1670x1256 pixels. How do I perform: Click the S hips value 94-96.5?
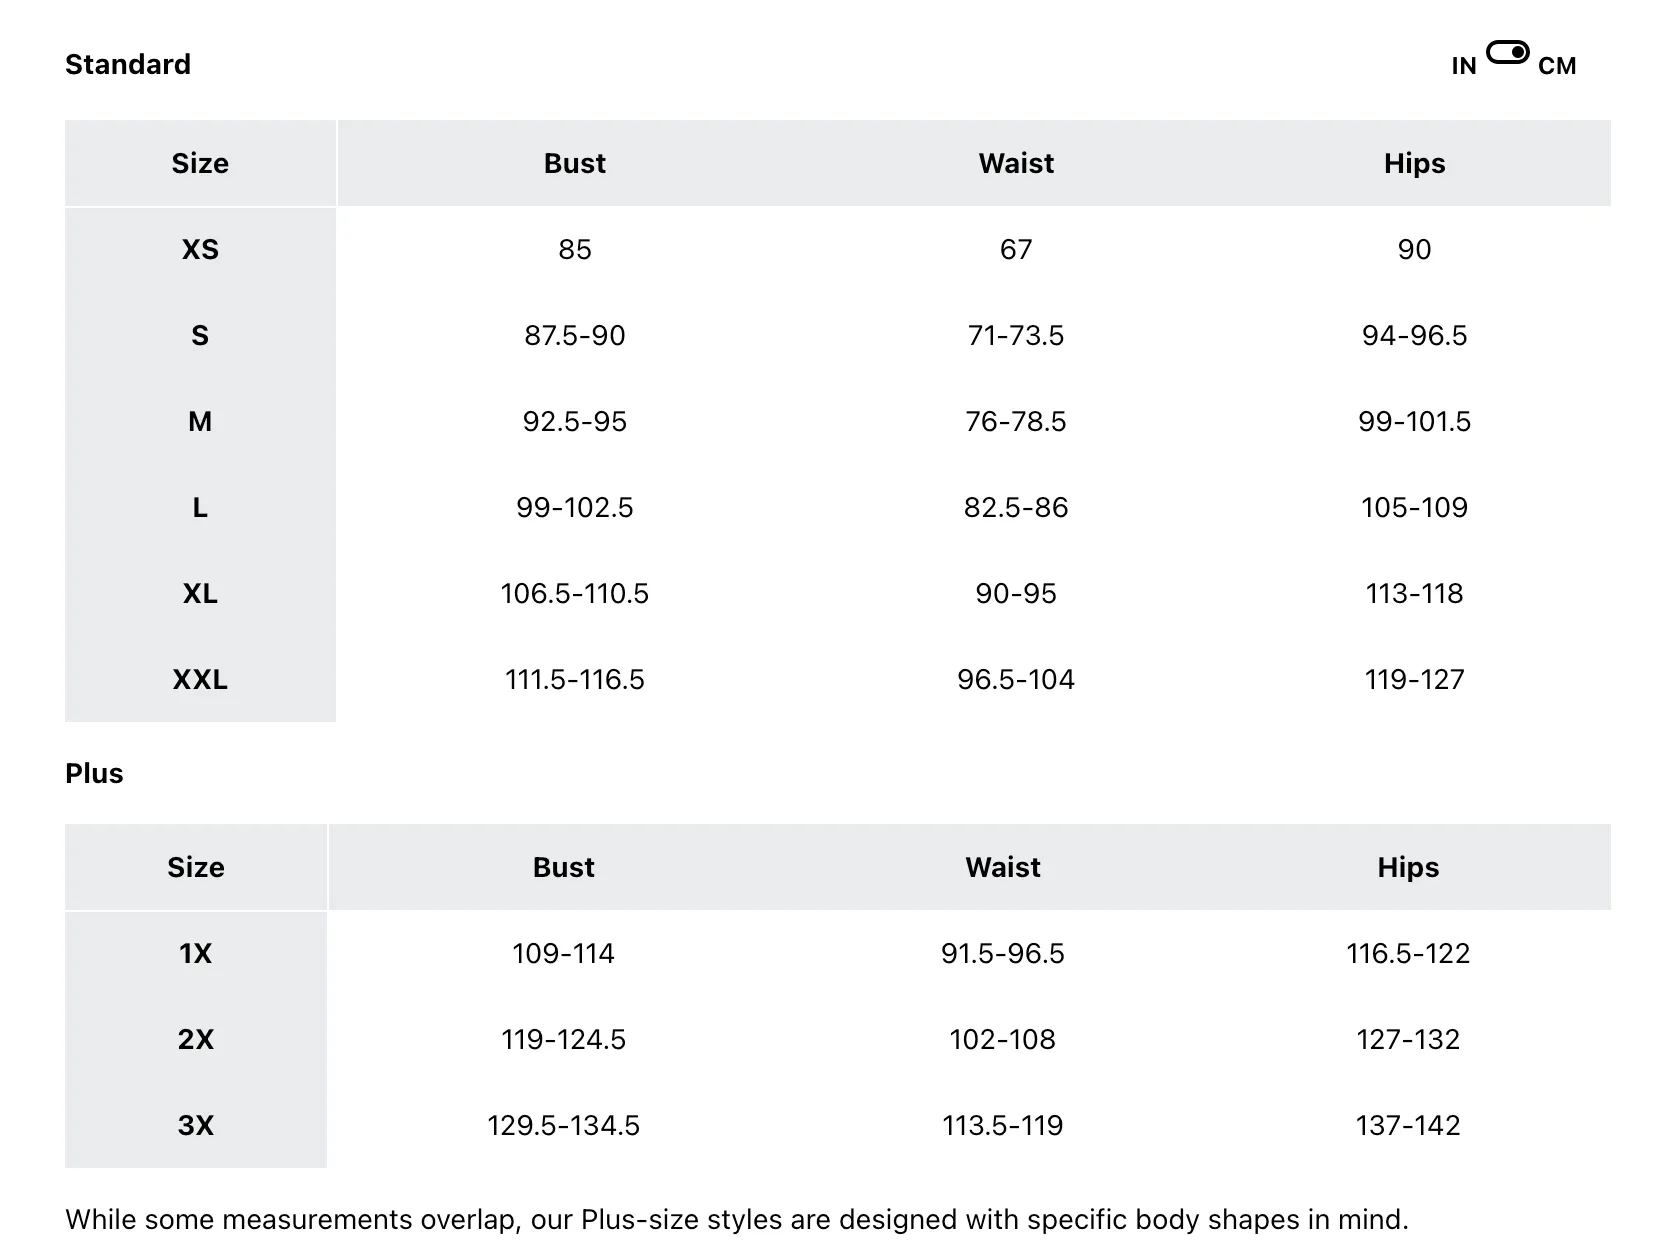click(x=1414, y=335)
